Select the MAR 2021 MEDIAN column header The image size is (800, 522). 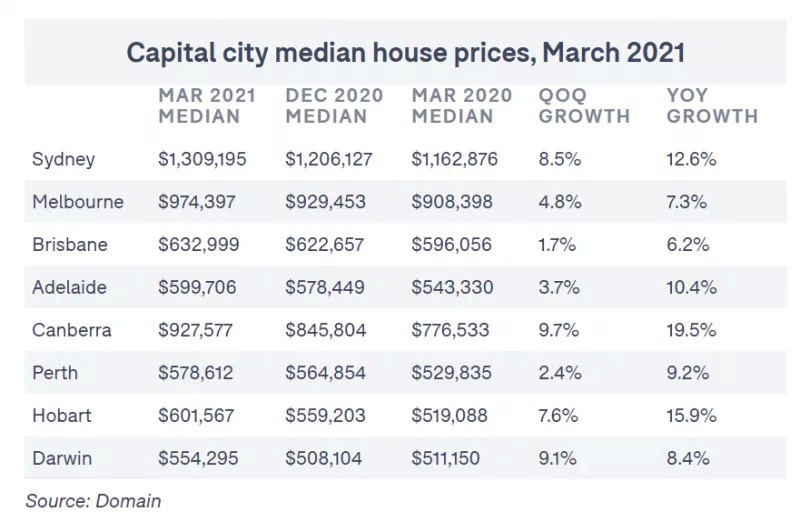207,106
